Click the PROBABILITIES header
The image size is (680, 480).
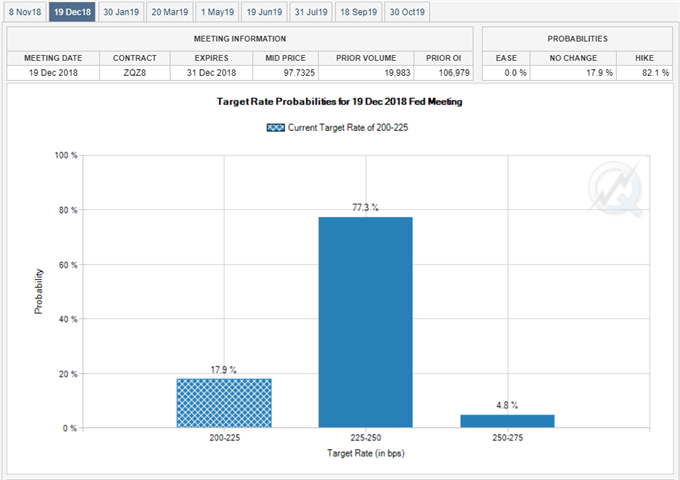pyautogui.click(x=577, y=39)
